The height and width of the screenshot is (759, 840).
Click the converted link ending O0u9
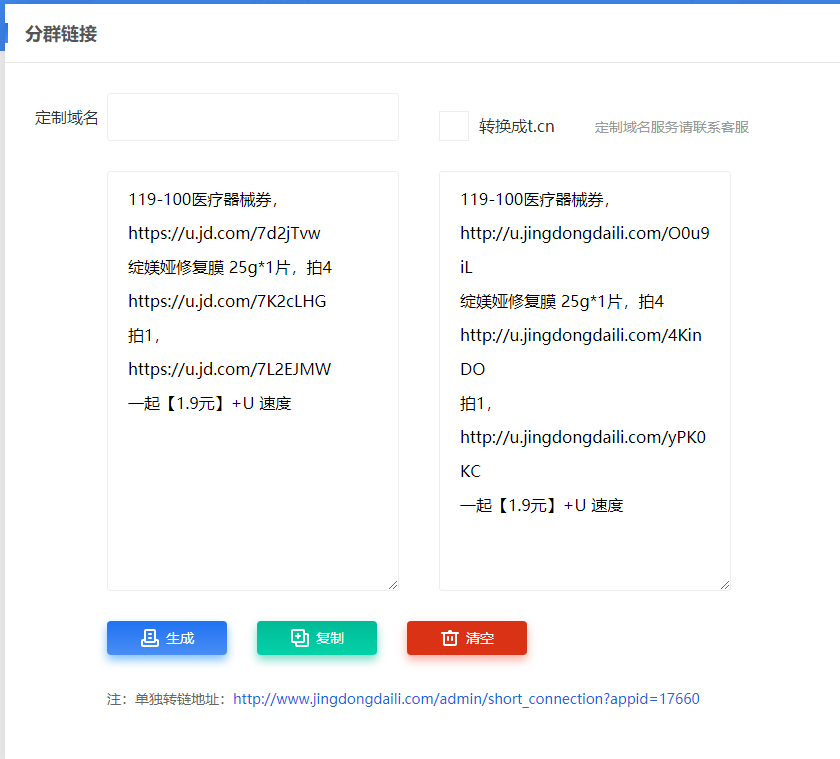[584, 233]
